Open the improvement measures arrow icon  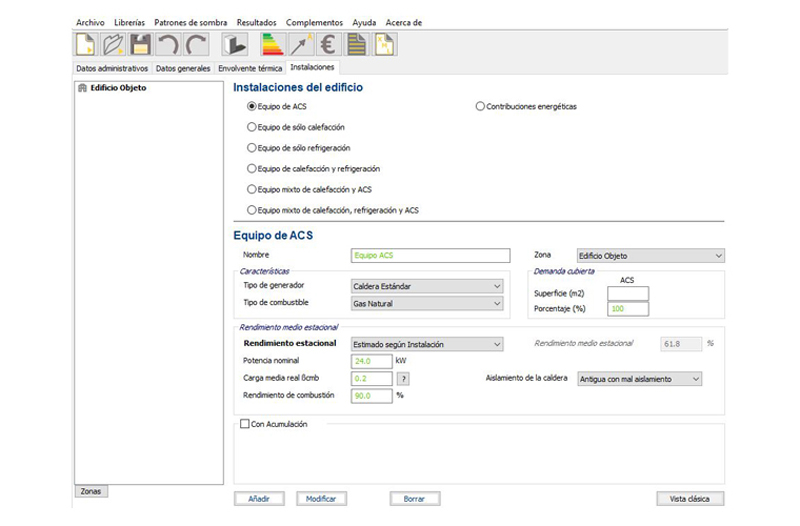(301, 44)
